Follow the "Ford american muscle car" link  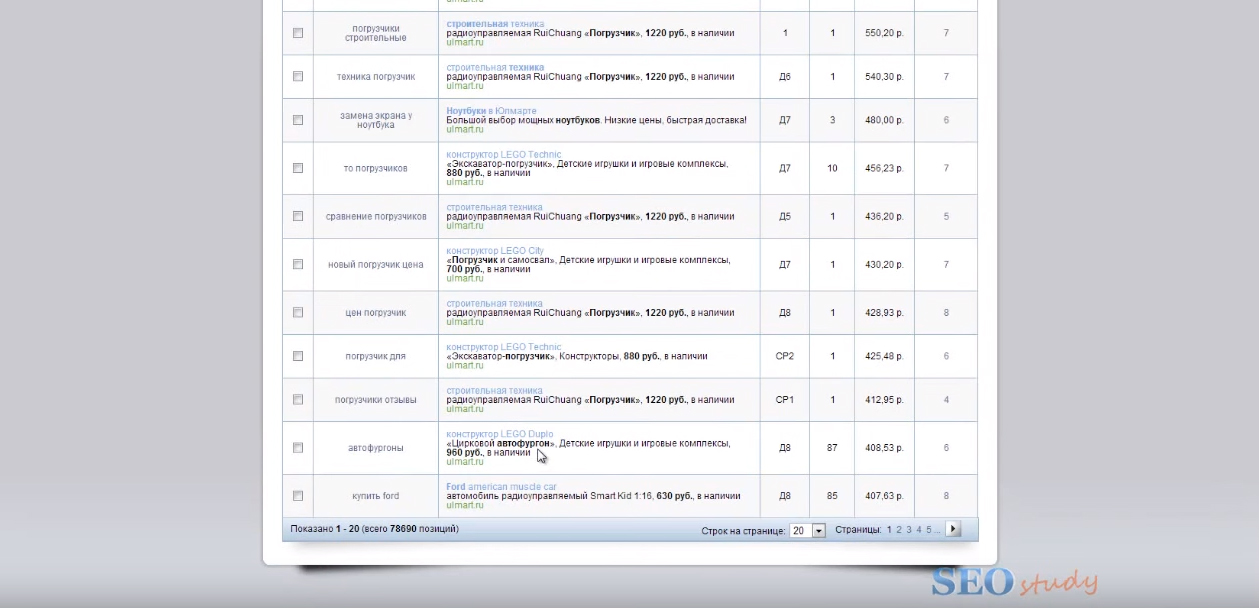tap(501, 487)
